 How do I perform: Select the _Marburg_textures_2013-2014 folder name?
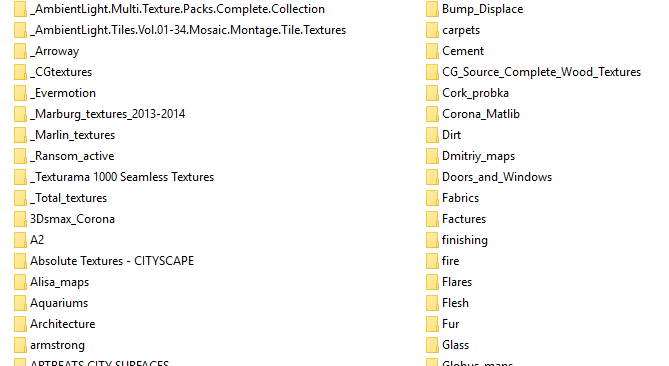(108, 114)
